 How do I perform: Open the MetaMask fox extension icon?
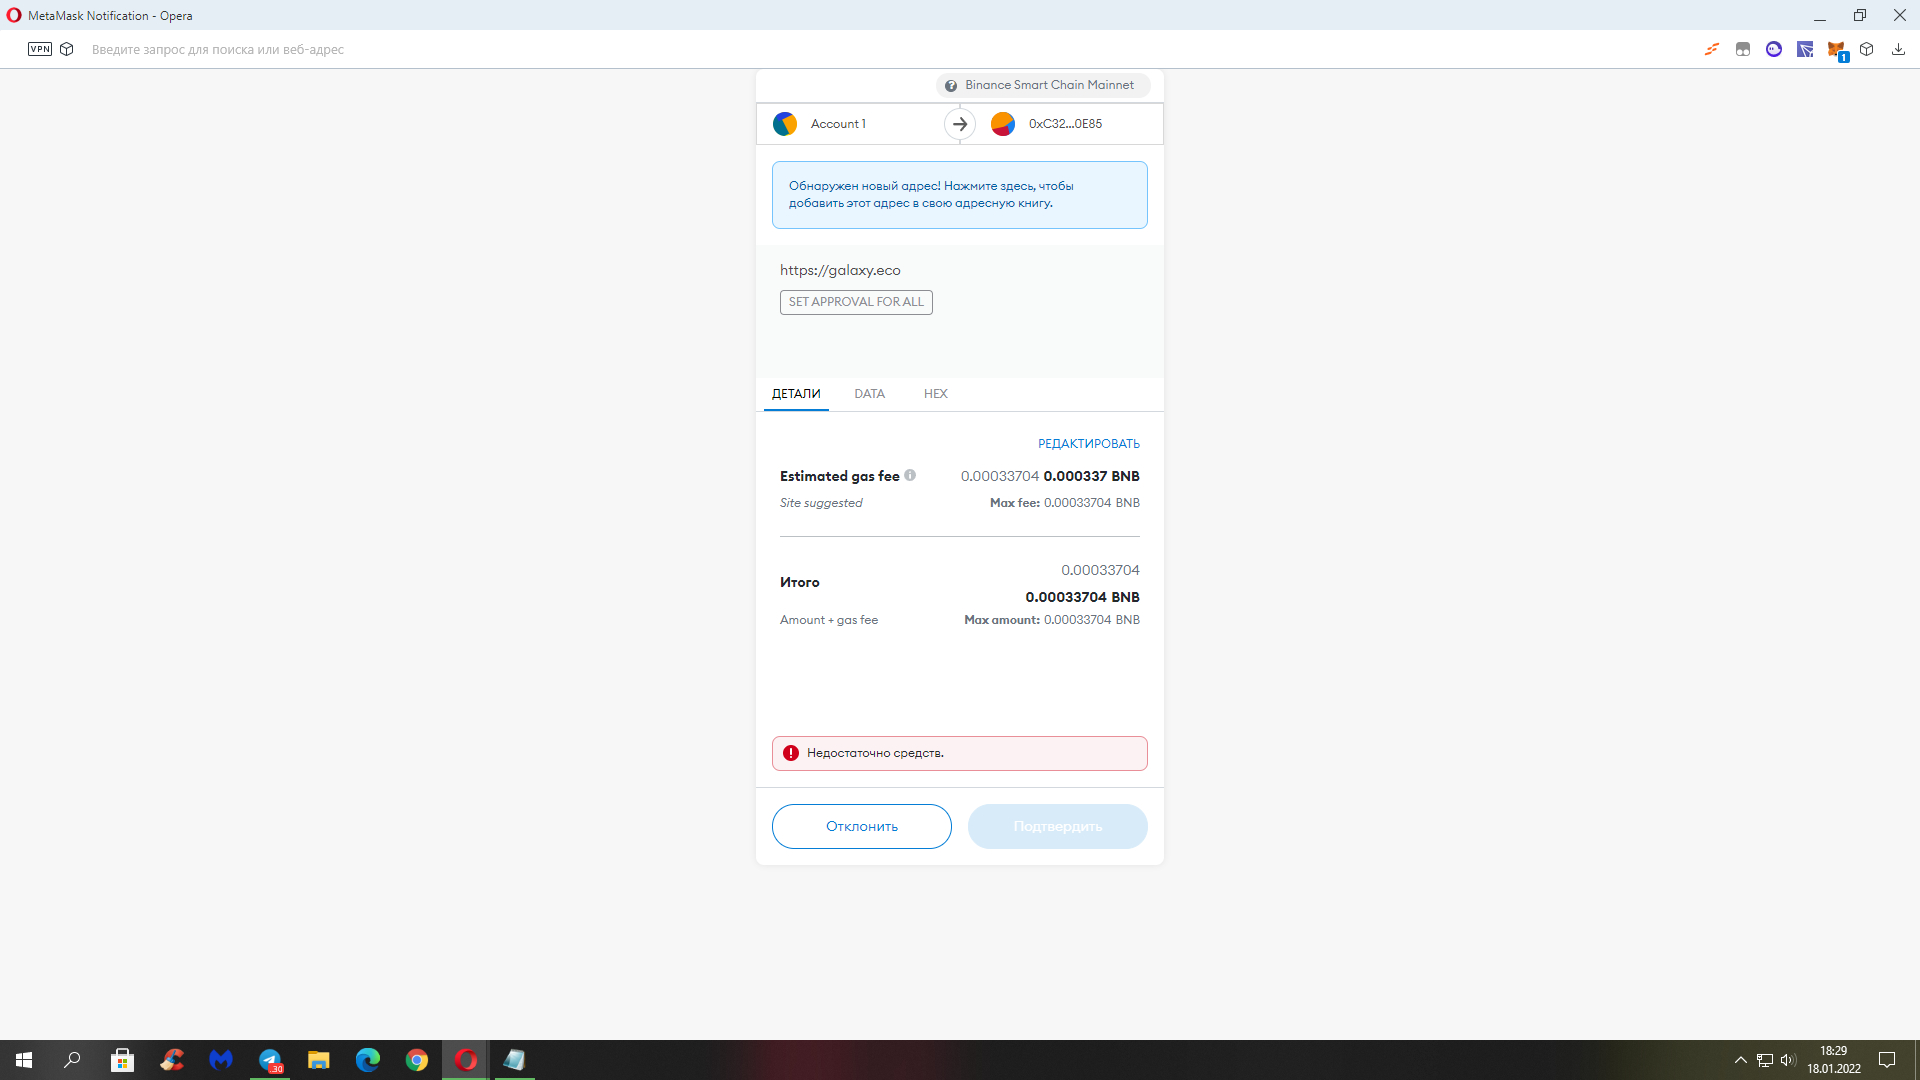click(x=1836, y=49)
